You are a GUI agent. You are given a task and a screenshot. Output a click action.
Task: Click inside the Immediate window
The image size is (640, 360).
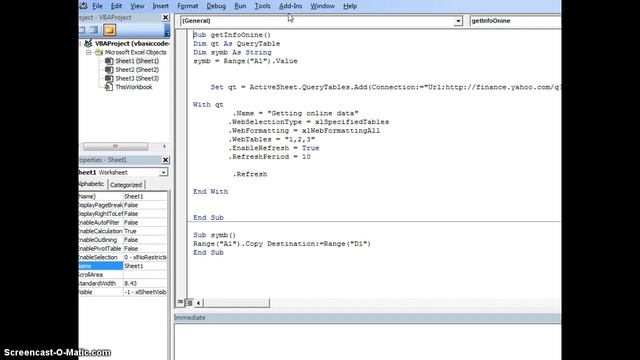pos(367,341)
